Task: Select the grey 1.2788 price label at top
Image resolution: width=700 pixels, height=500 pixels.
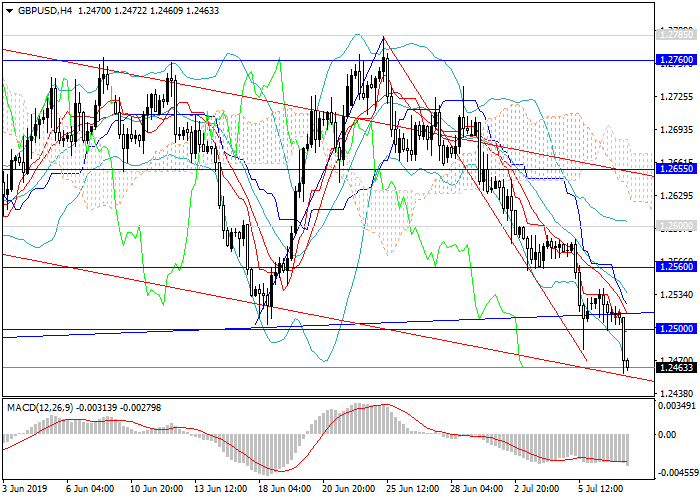Action: 675,34
